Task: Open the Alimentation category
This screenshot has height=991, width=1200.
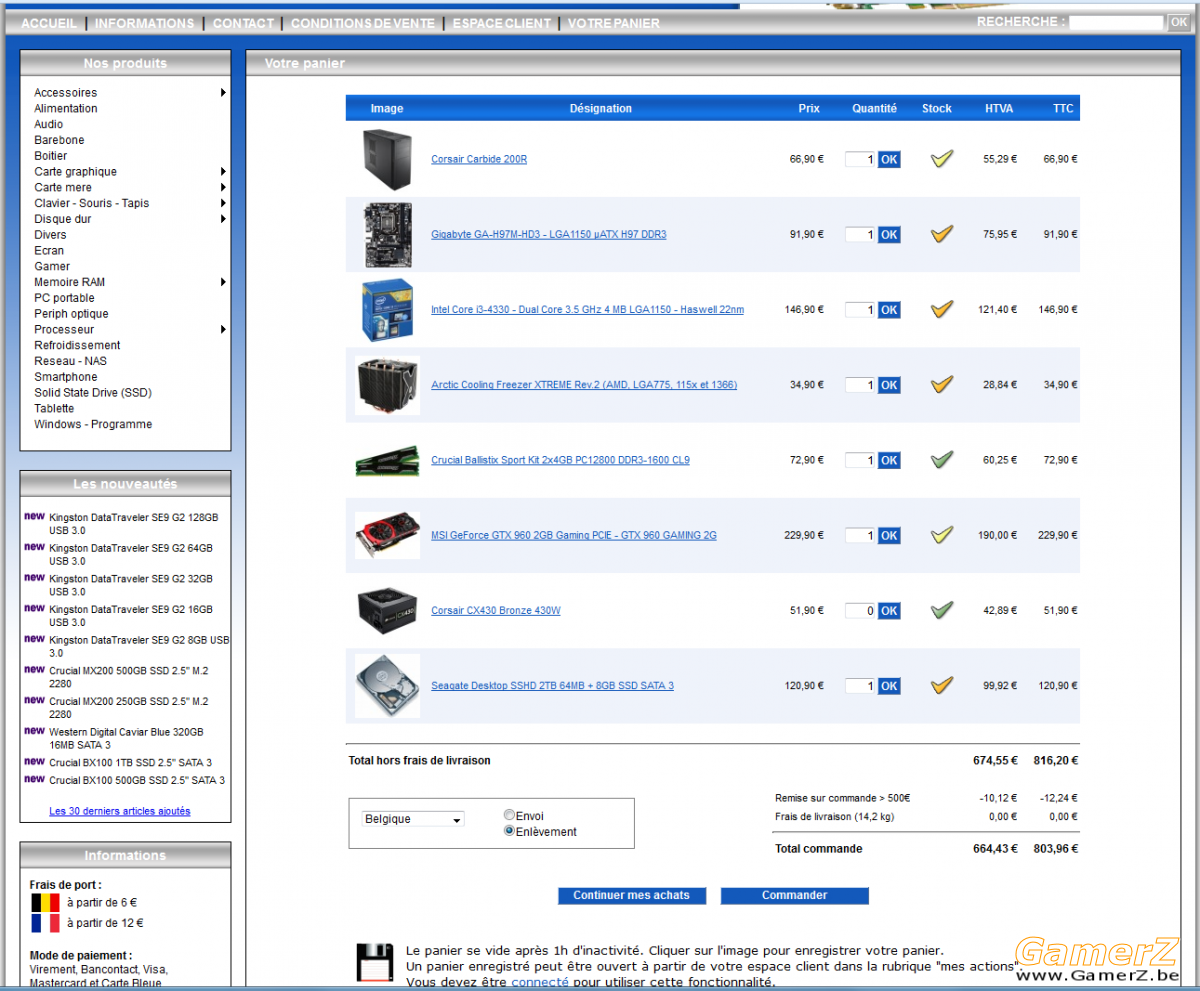Action: pos(66,108)
